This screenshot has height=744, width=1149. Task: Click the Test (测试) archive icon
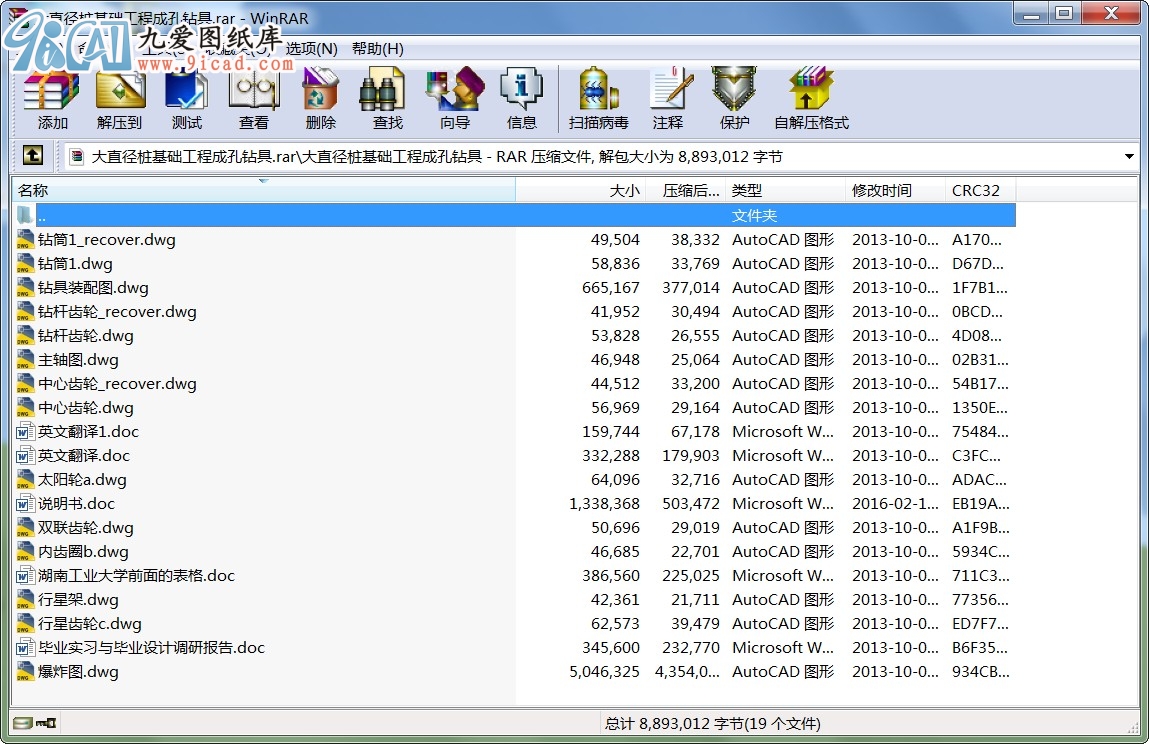186,89
